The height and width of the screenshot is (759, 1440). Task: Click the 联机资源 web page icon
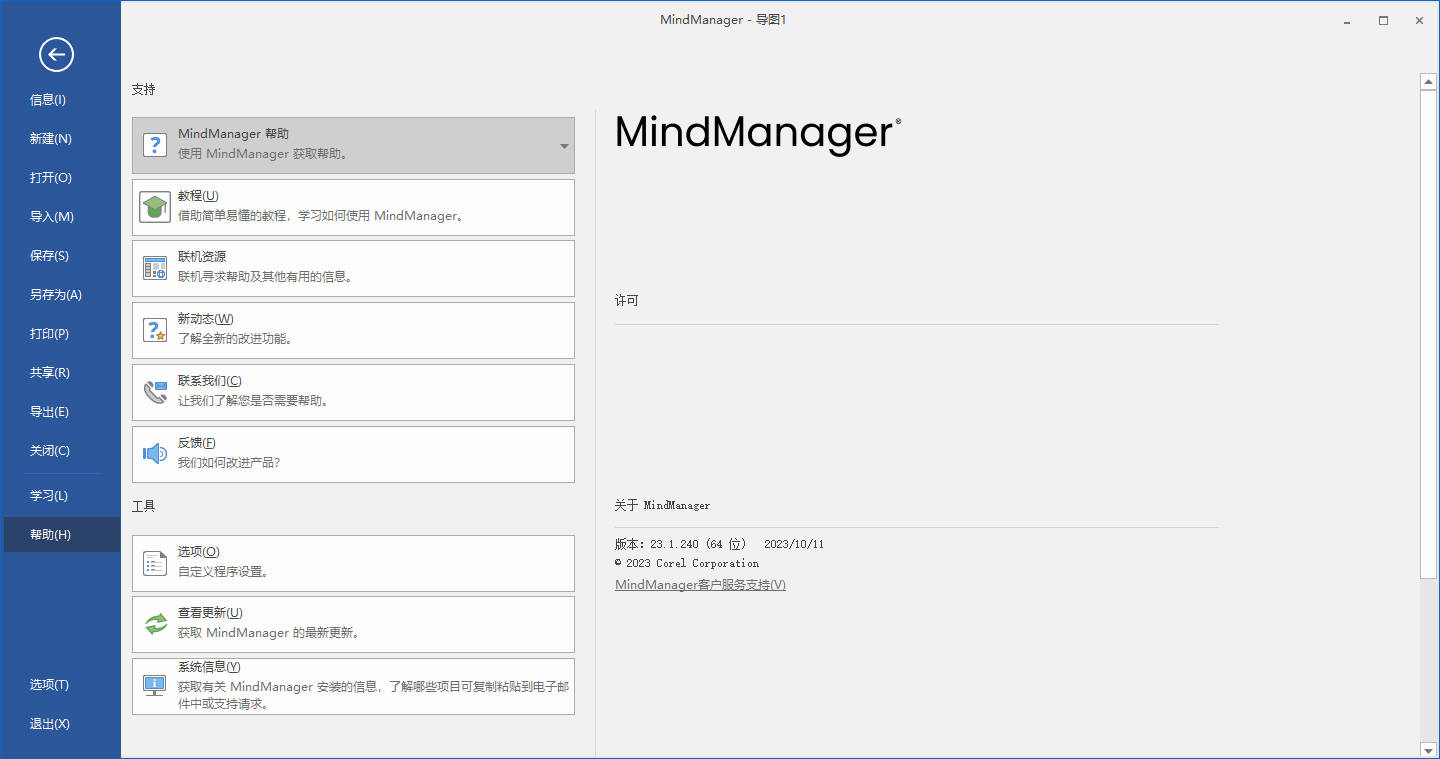[x=154, y=268]
